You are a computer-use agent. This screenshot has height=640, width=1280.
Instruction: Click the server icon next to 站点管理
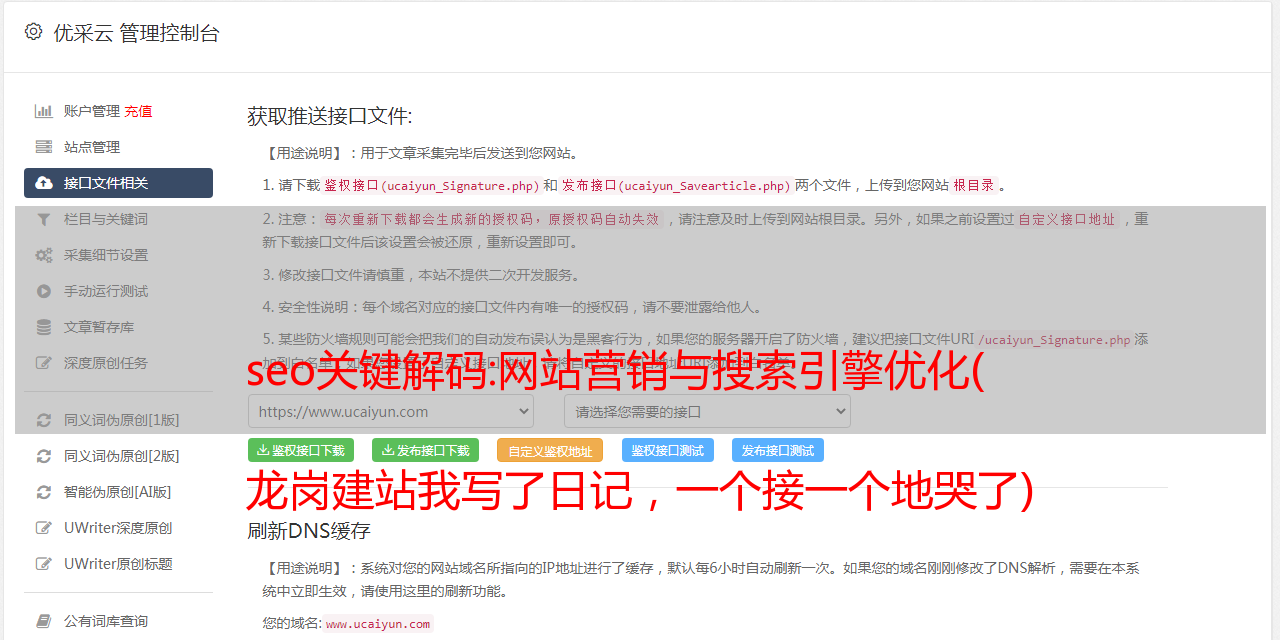click(44, 147)
